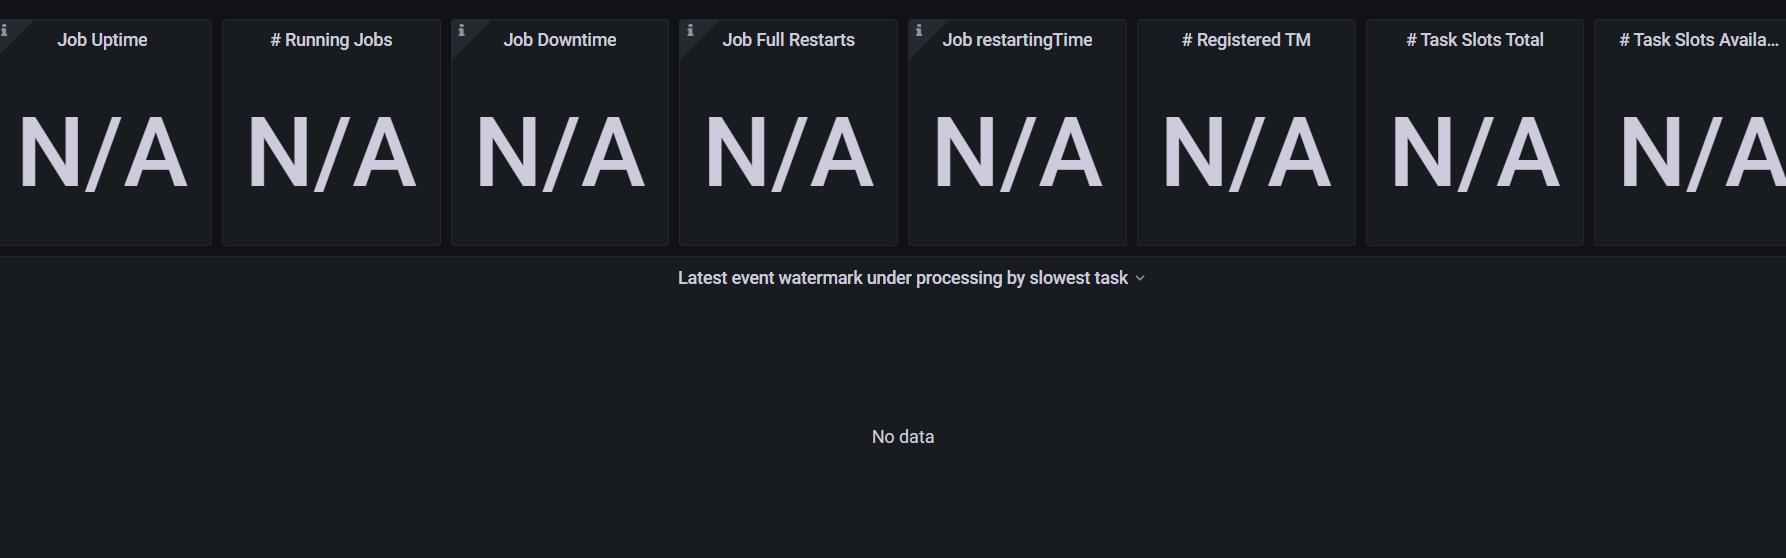Click the Latest event watermark panel title
Screen dimensions: 1786x558
(x=902, y=278)
